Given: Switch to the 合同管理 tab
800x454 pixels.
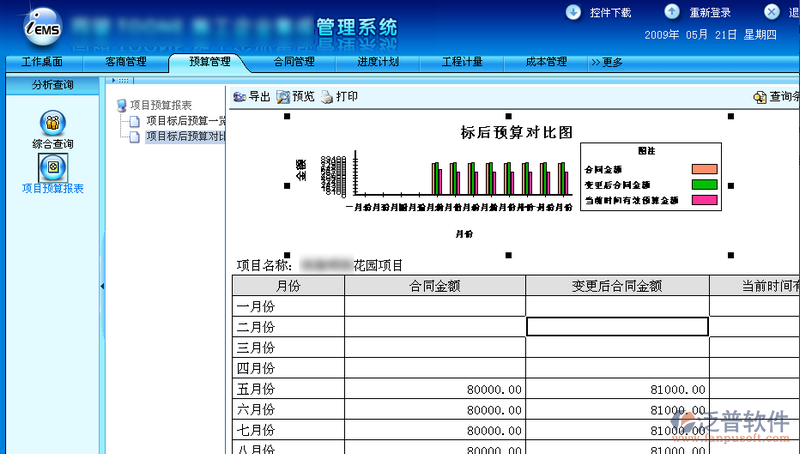Looking at the screenshot, I should click(293, 62).
